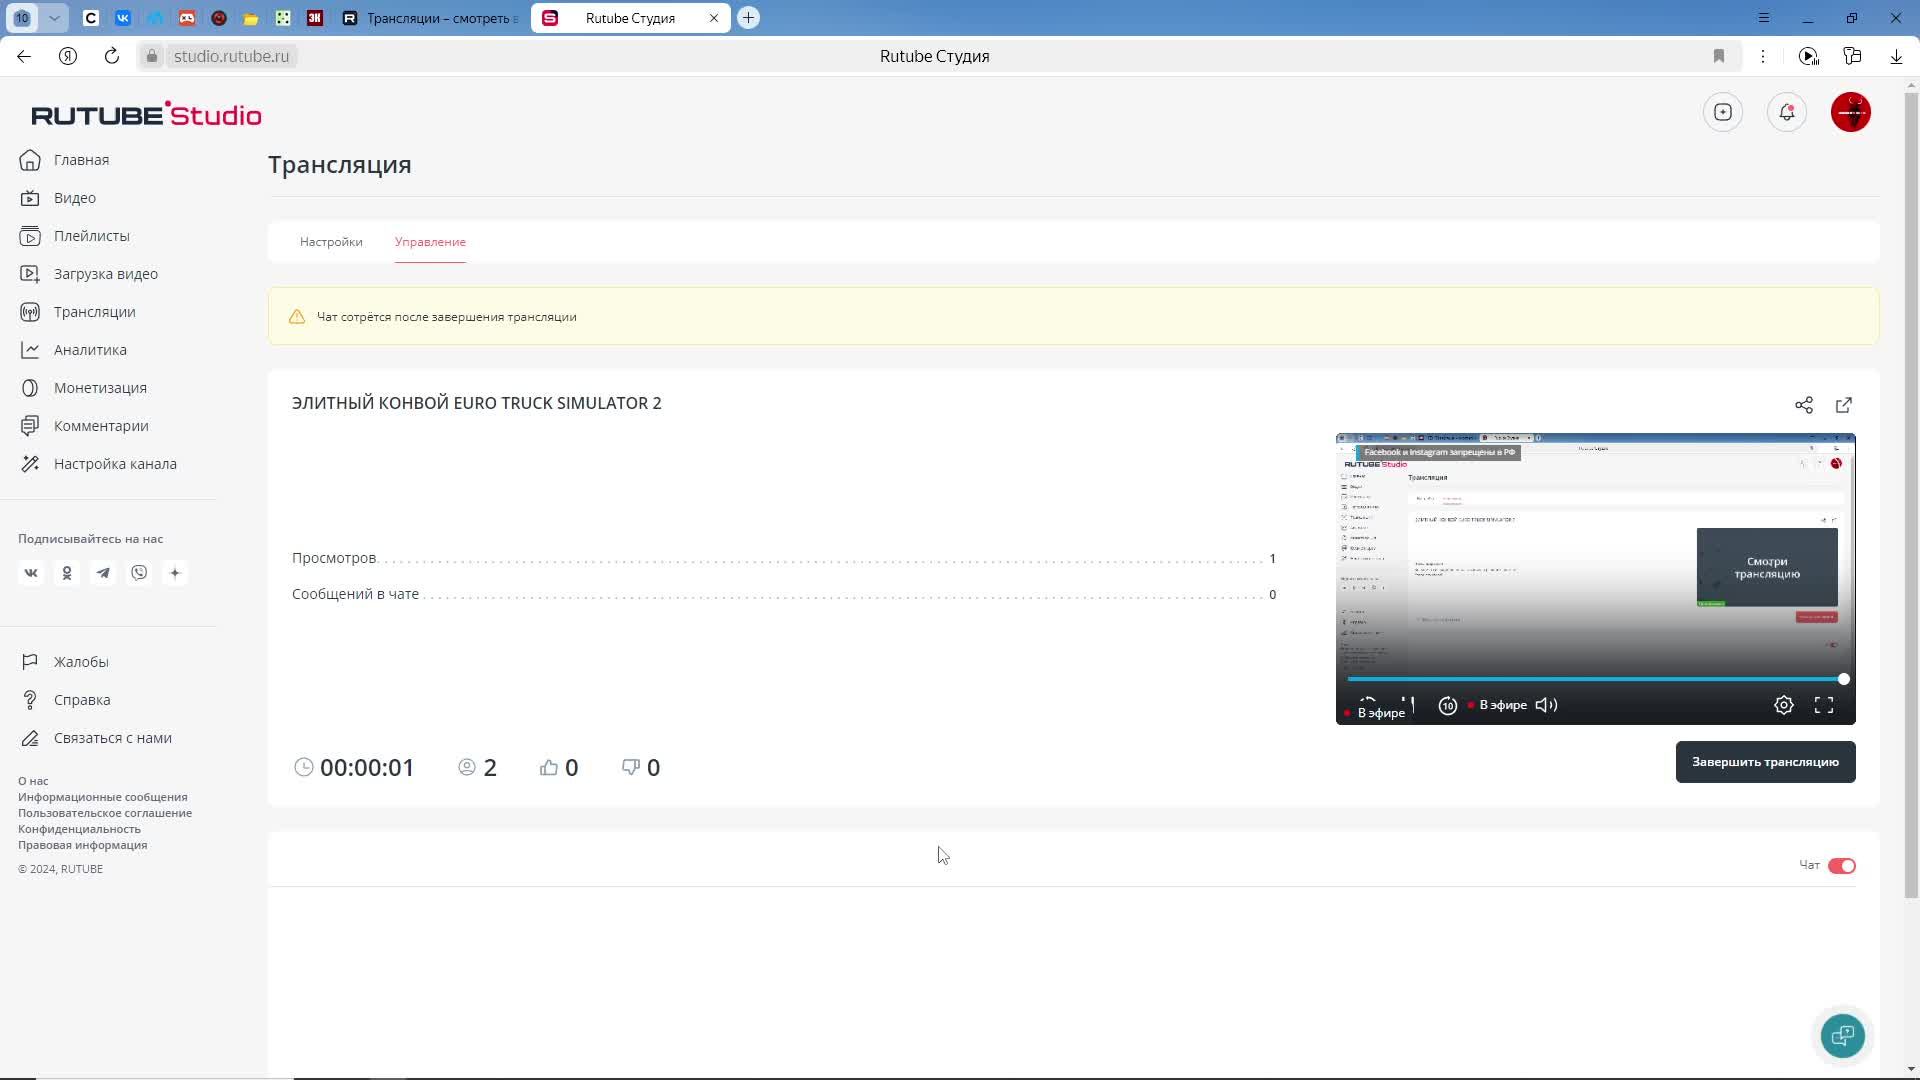This screenshot has height=1080, width=1920.
Task: Click the studio.rutube.ru address field
Action: pos(232,56)
